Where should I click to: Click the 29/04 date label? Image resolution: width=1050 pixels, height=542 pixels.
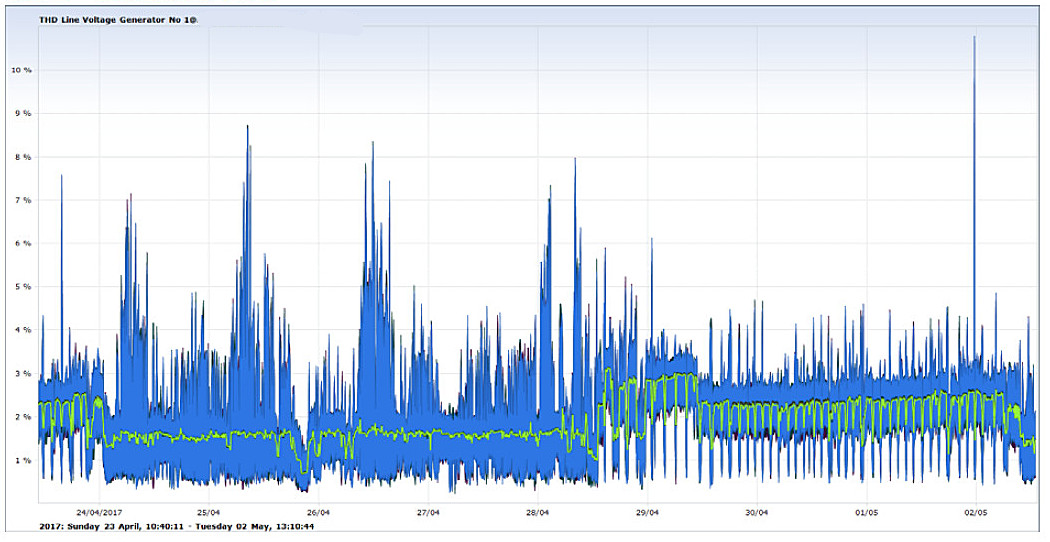pos(648,513)
